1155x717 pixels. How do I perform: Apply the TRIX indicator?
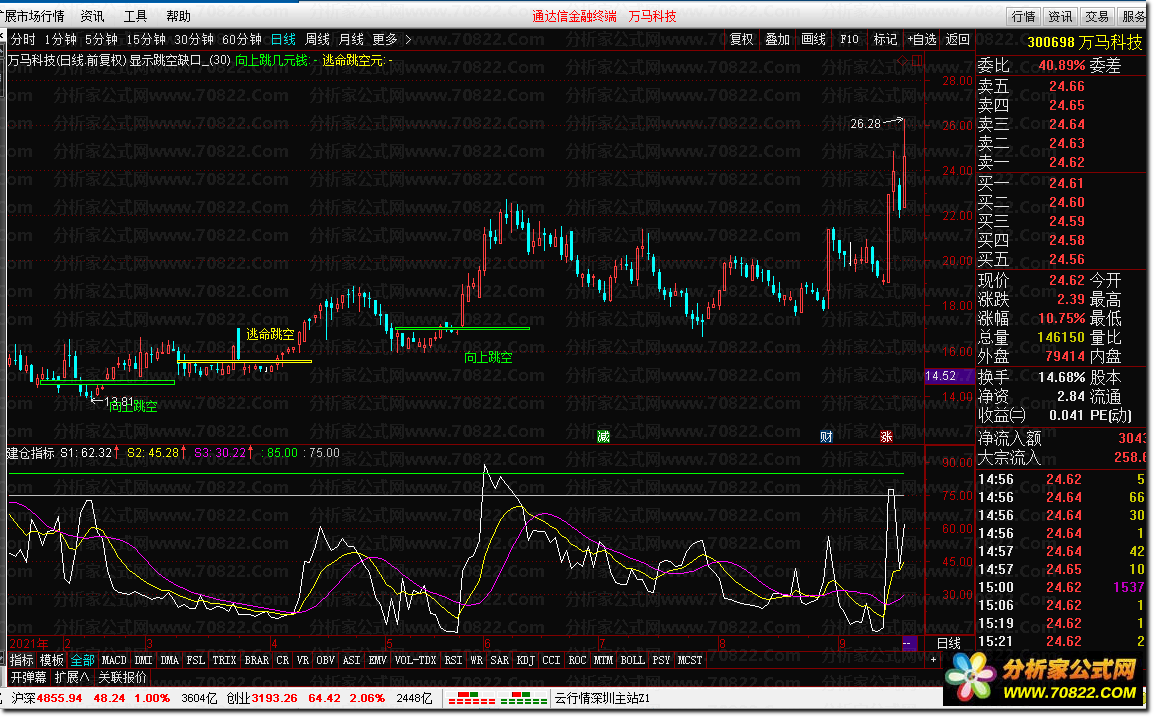(224, 660)
